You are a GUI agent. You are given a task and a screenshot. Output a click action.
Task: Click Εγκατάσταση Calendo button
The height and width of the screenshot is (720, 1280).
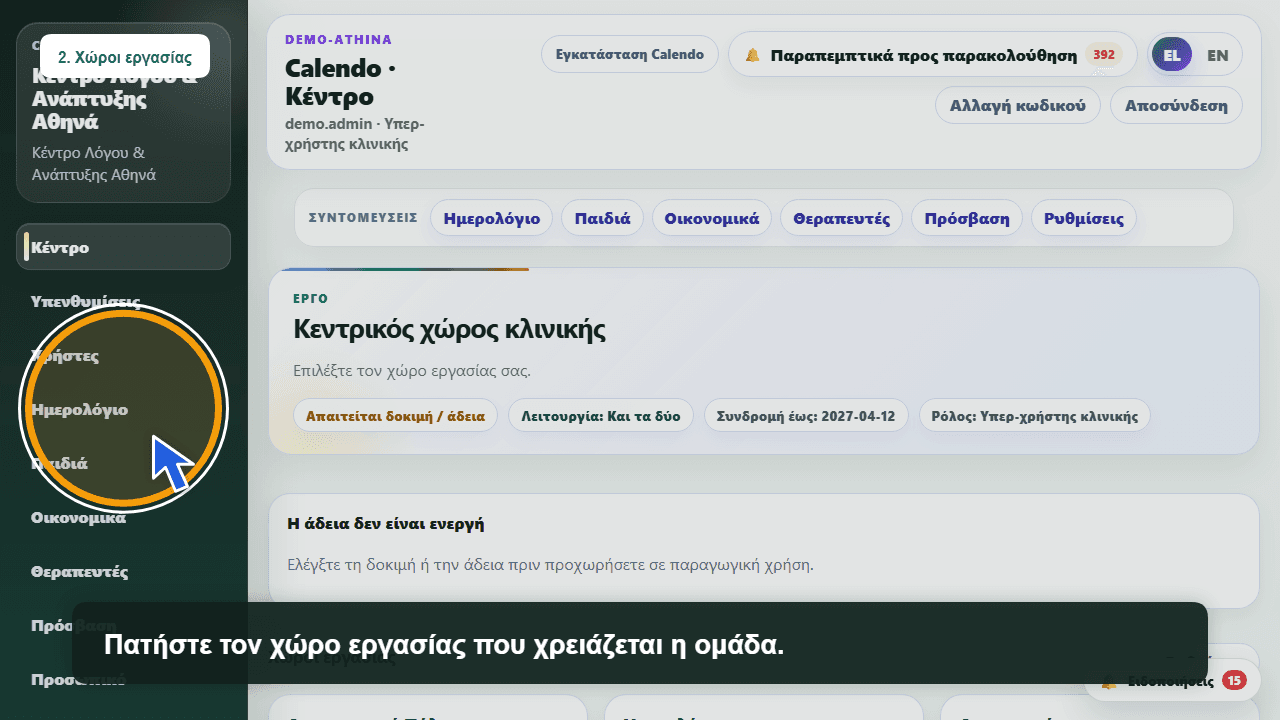tap(630, 54)
